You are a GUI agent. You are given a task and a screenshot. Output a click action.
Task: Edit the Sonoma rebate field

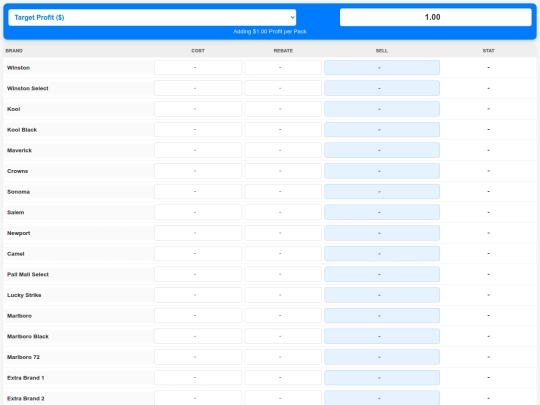pyautogui.click(x=283, y=191)
